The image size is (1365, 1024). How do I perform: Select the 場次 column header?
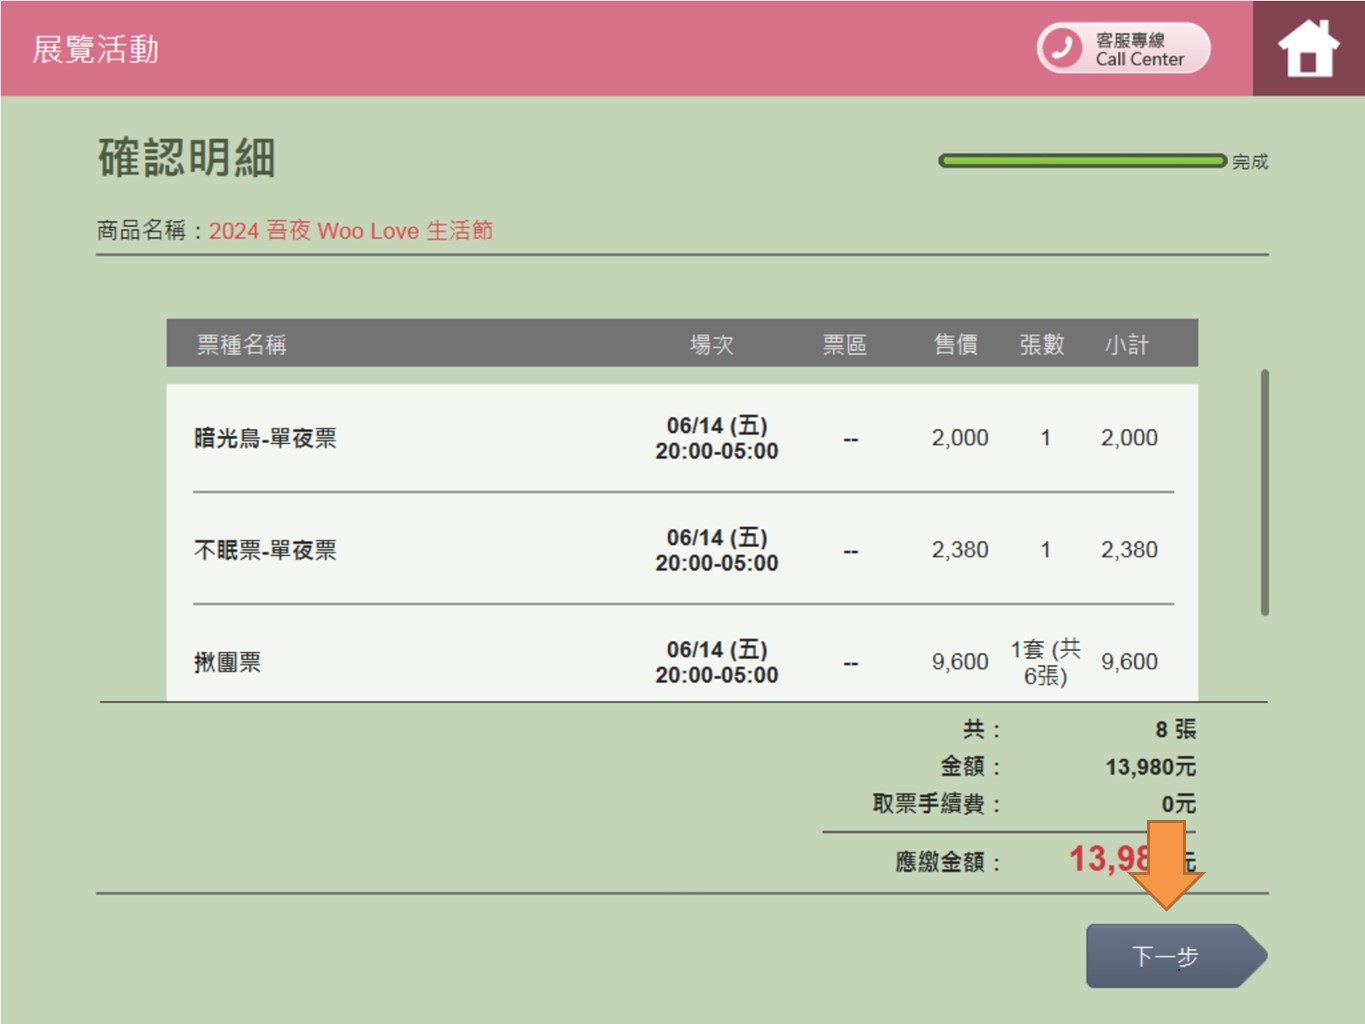[712, 345]
